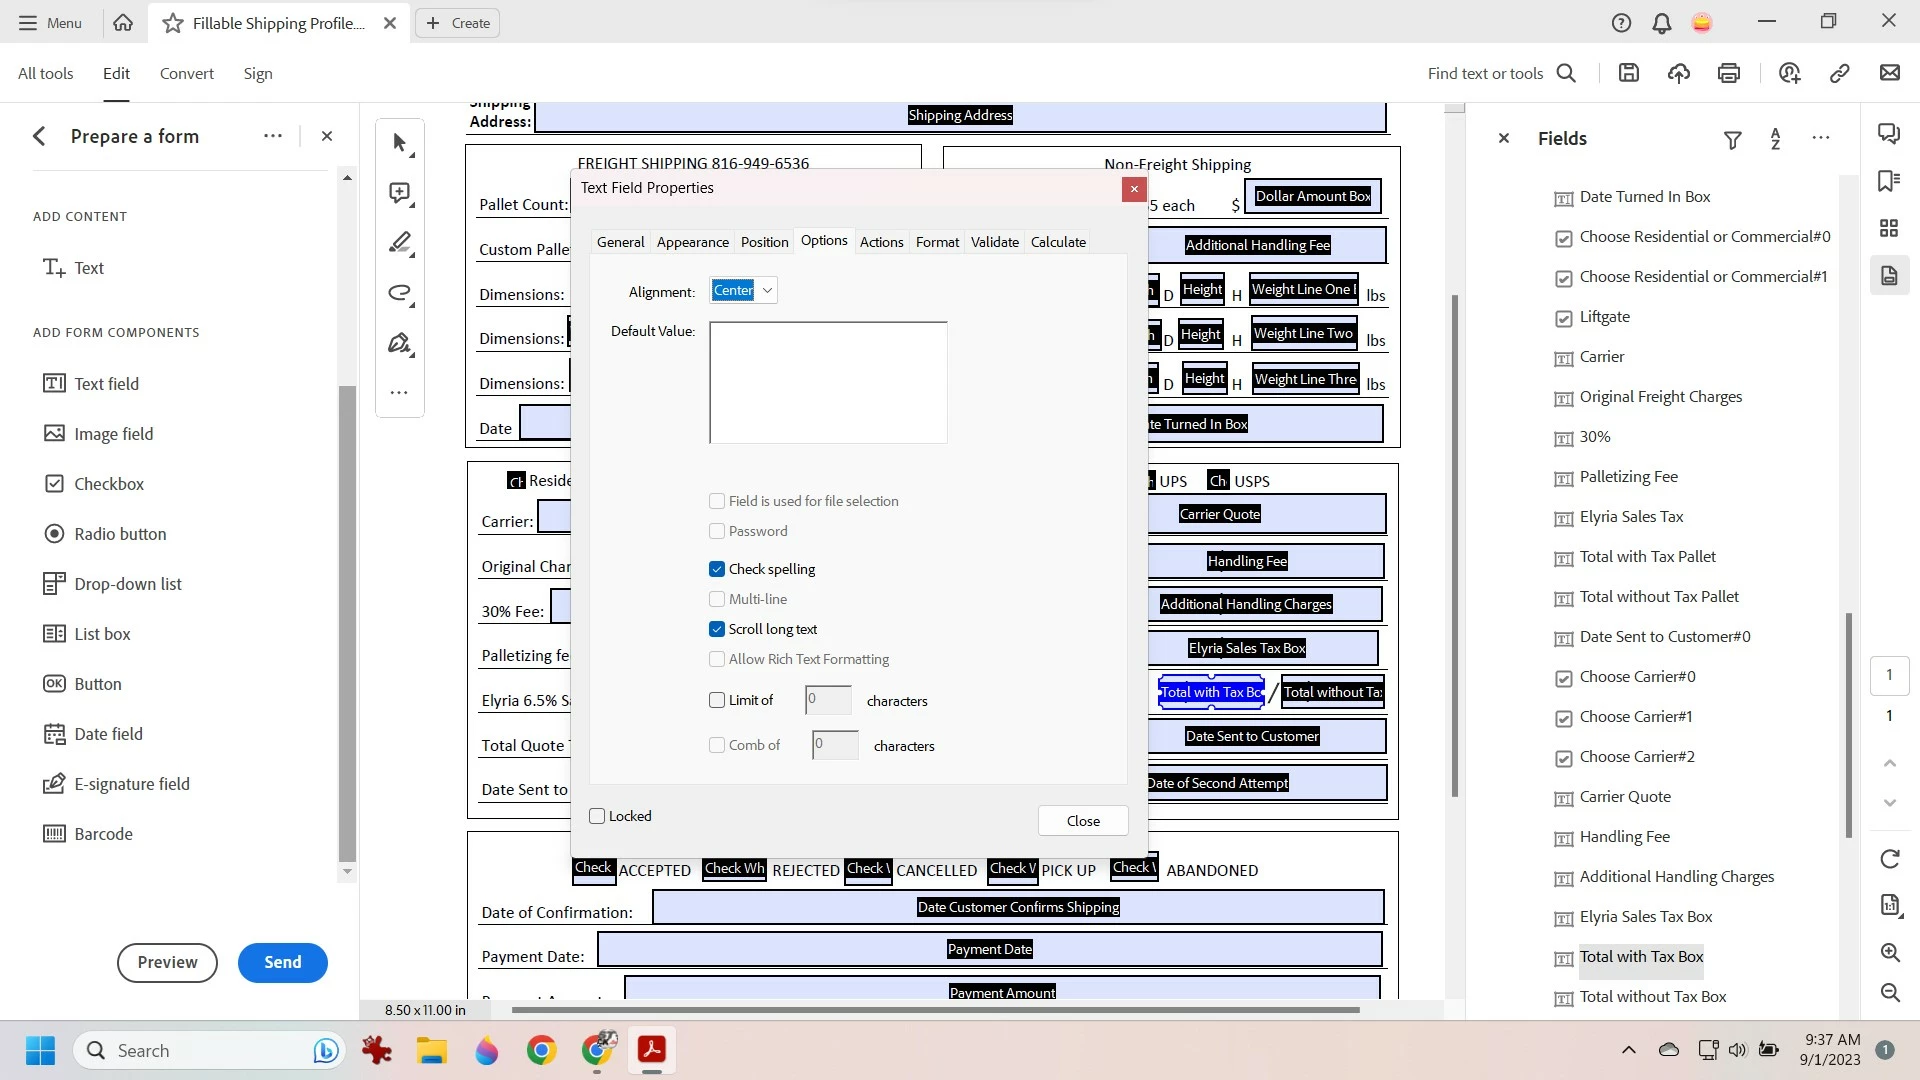
Task: Disable Scroll long text checkbox
Action: (x=717, y=629)
